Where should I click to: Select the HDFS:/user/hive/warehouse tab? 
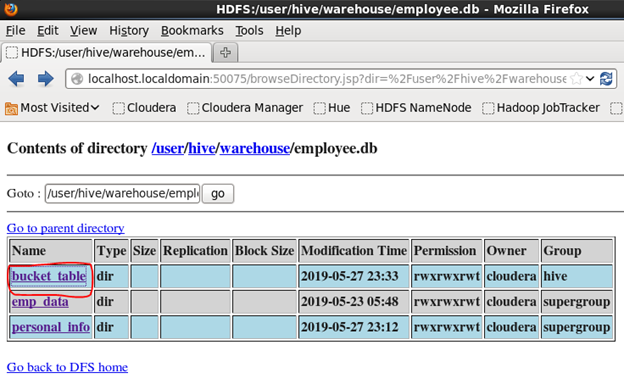tap(106, 52)
